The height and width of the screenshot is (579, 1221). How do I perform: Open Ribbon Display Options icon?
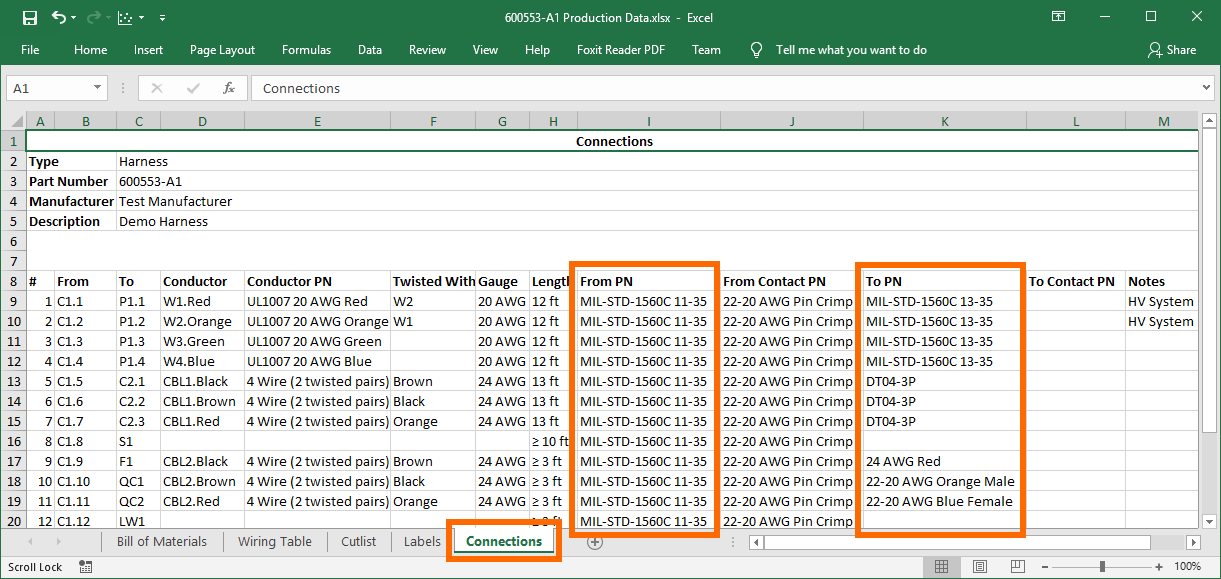tap(1059, 17)
